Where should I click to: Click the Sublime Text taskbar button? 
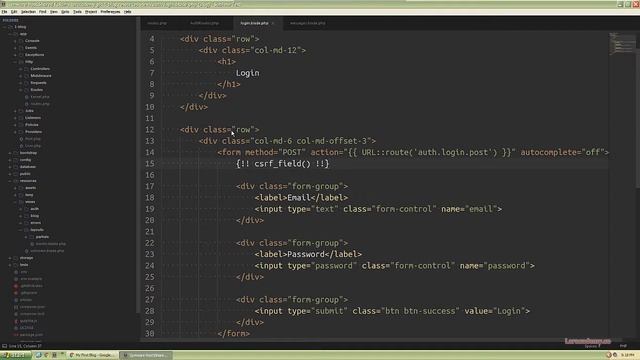tap(146, 356)
